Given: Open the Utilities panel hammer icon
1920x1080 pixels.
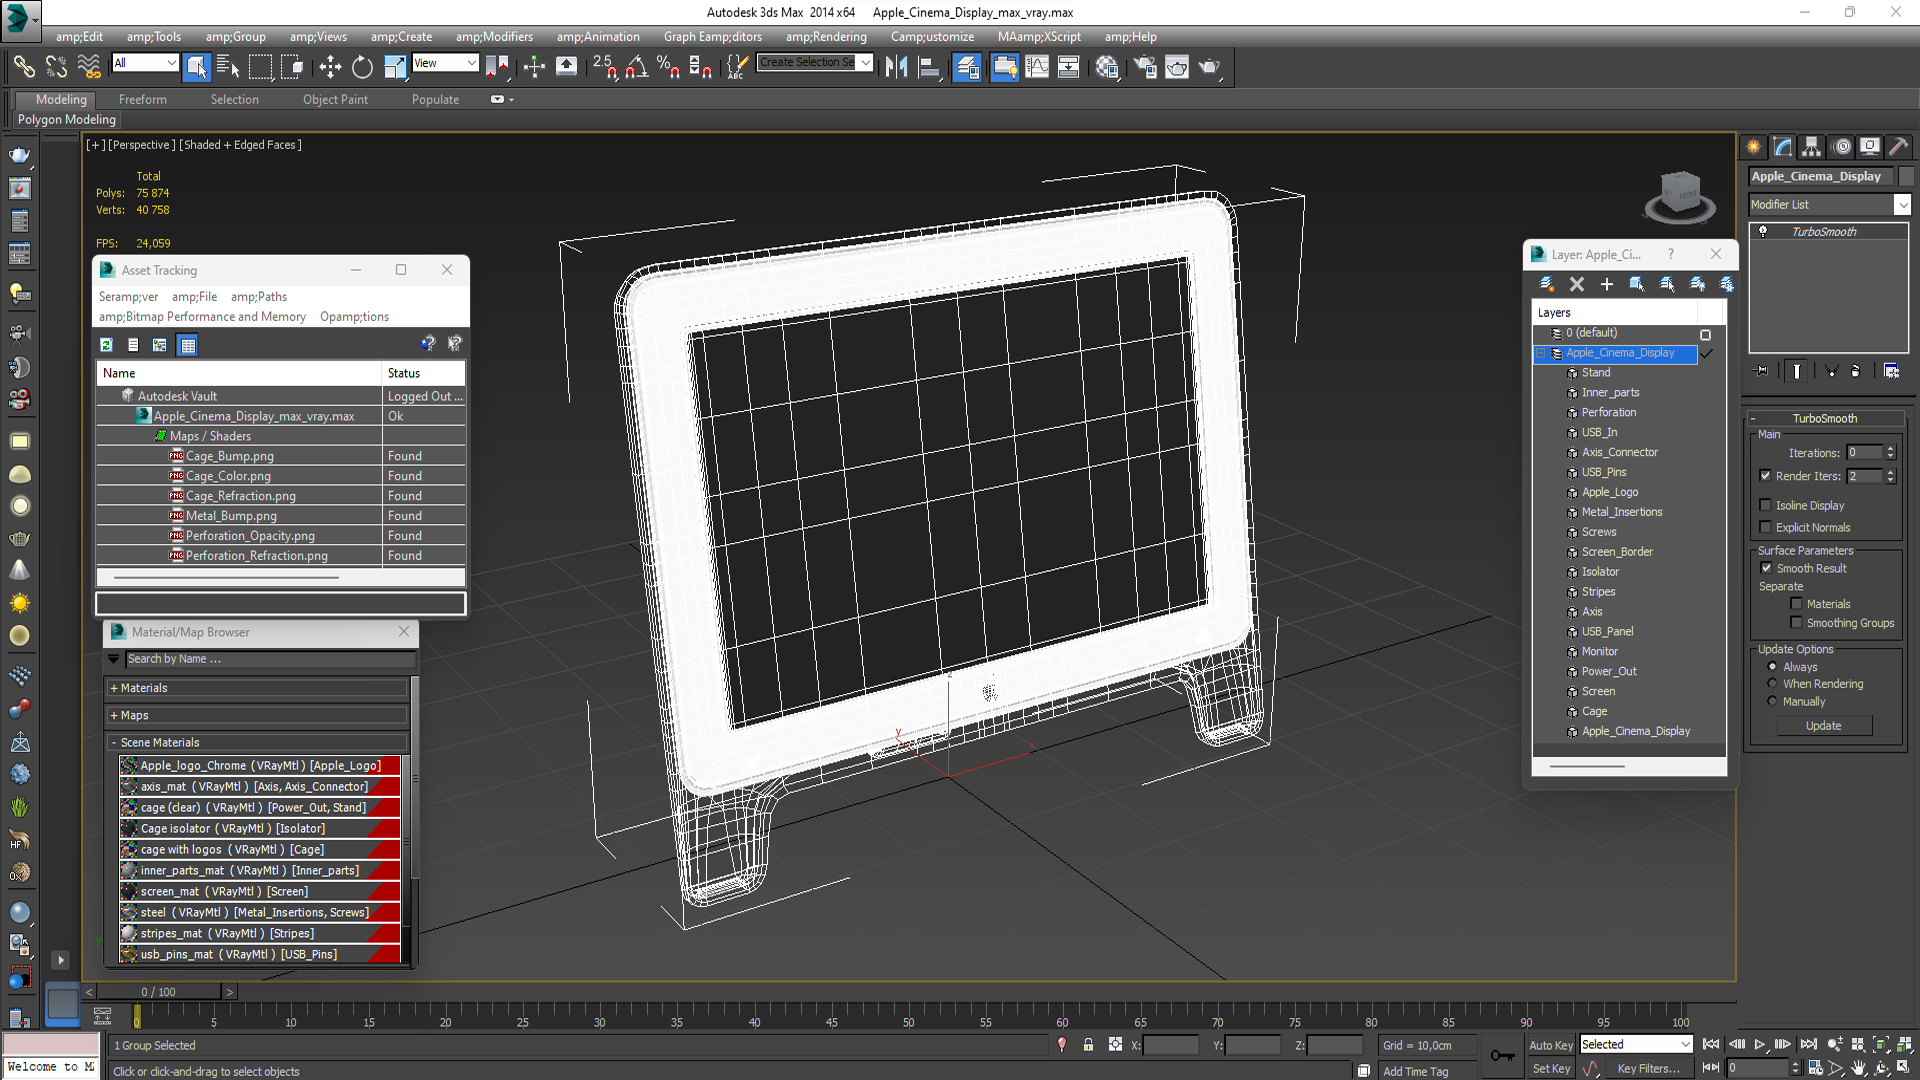Looking at the screenshot, I should coord(1898,147).
